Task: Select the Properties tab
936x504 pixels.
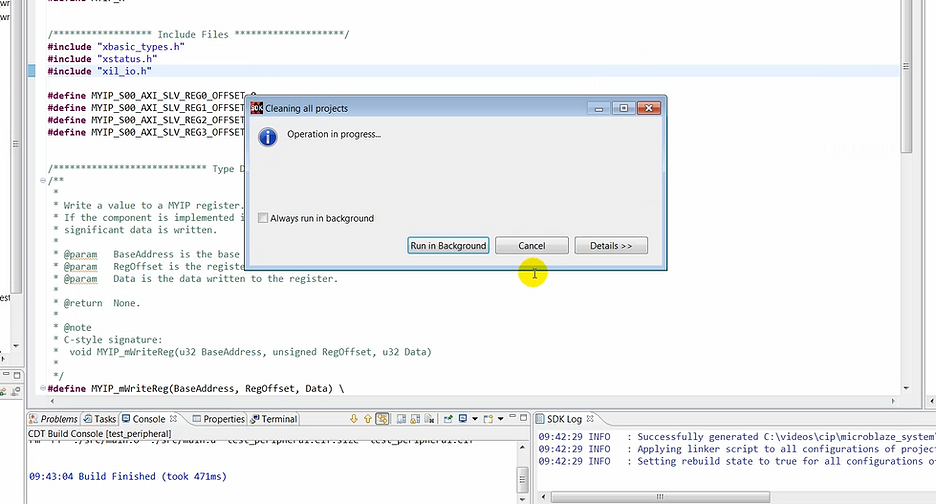Action: coord(223,419)
